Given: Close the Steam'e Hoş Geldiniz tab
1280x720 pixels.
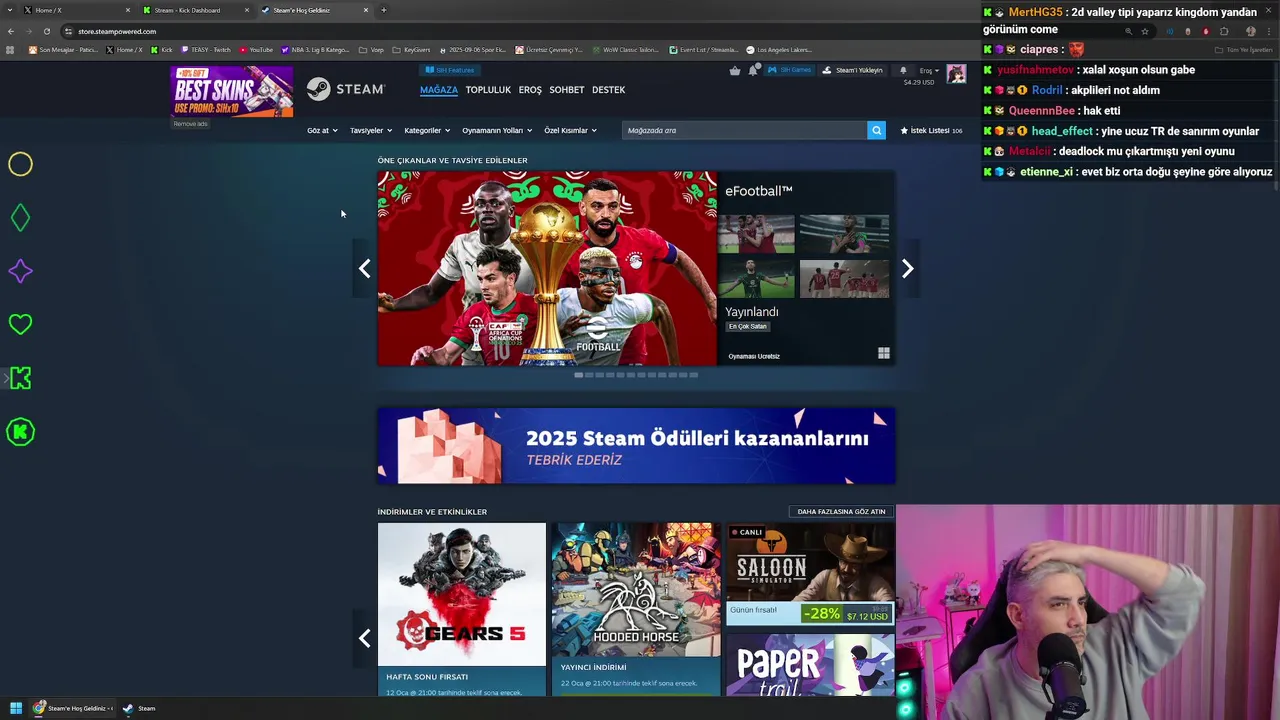Looking at the screenshot, I should 366,10.
